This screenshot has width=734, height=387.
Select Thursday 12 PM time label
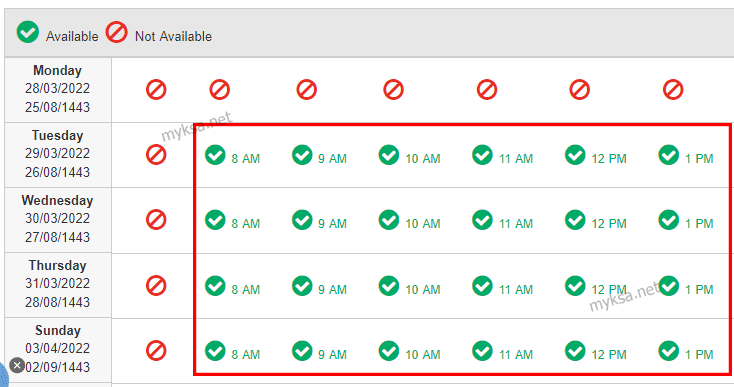point(609,290)
